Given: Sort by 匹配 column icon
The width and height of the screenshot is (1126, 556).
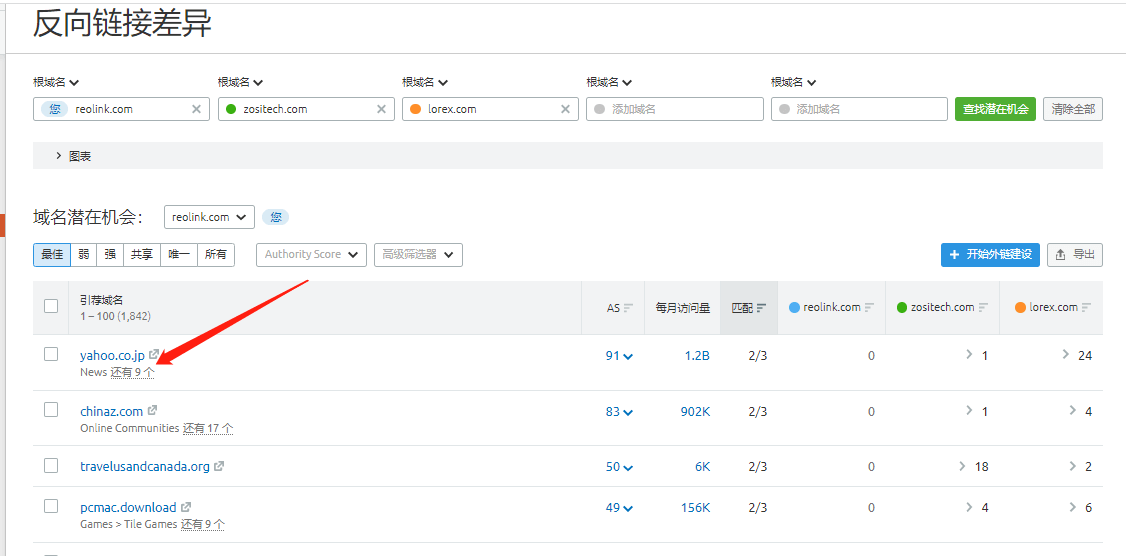Looking at the screenshot, I should (x=762, y=307).
